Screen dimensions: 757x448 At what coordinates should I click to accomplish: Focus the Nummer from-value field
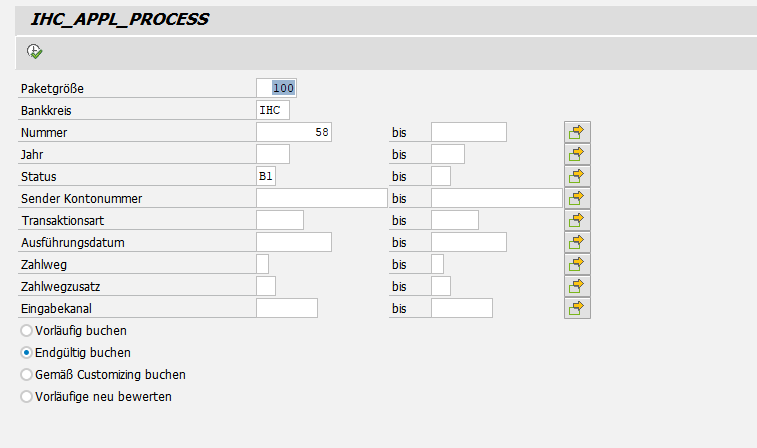[294, 132]
